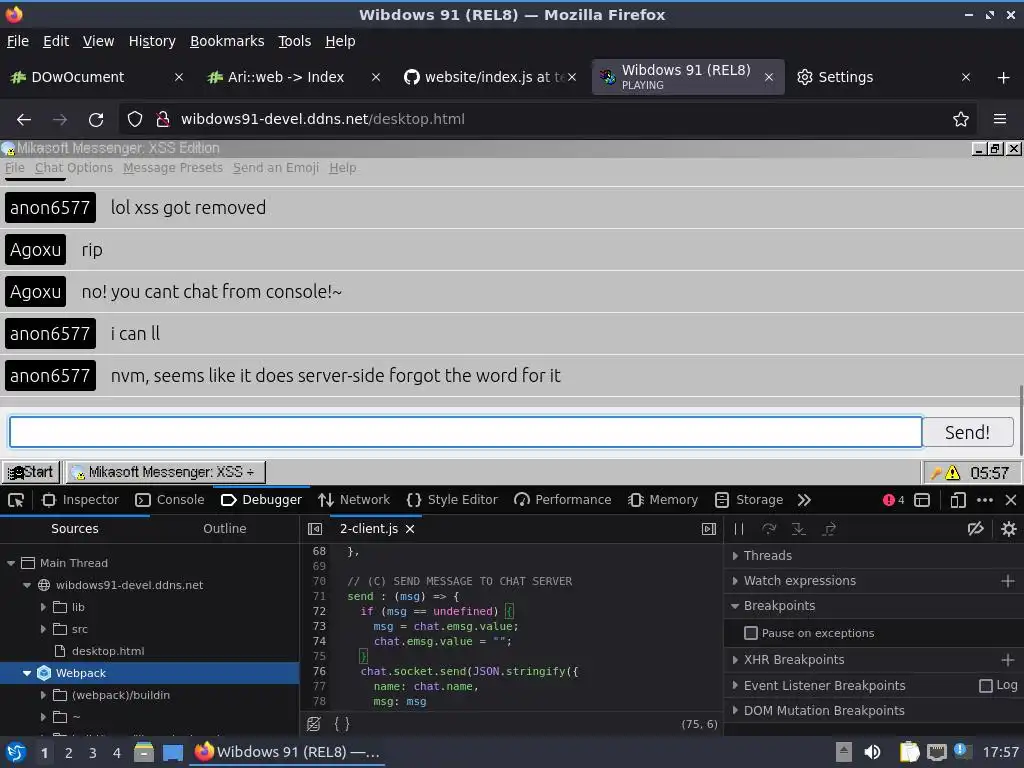
Task: Enable Pause on exceptions checkbox
Action: click(751, 633)
